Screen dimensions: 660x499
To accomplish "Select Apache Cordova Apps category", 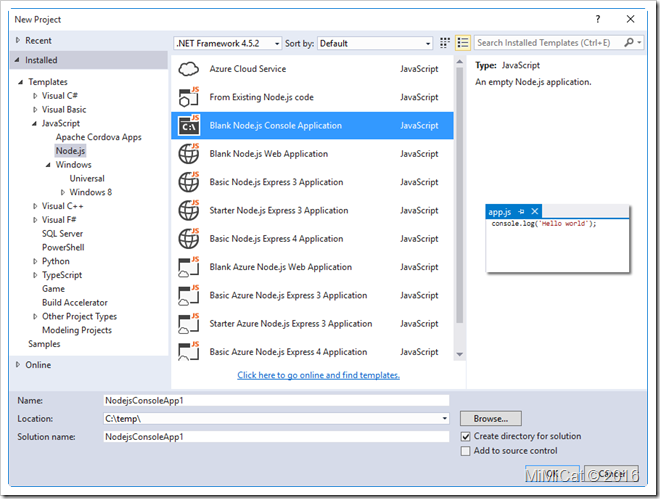I will coord(98,137).
